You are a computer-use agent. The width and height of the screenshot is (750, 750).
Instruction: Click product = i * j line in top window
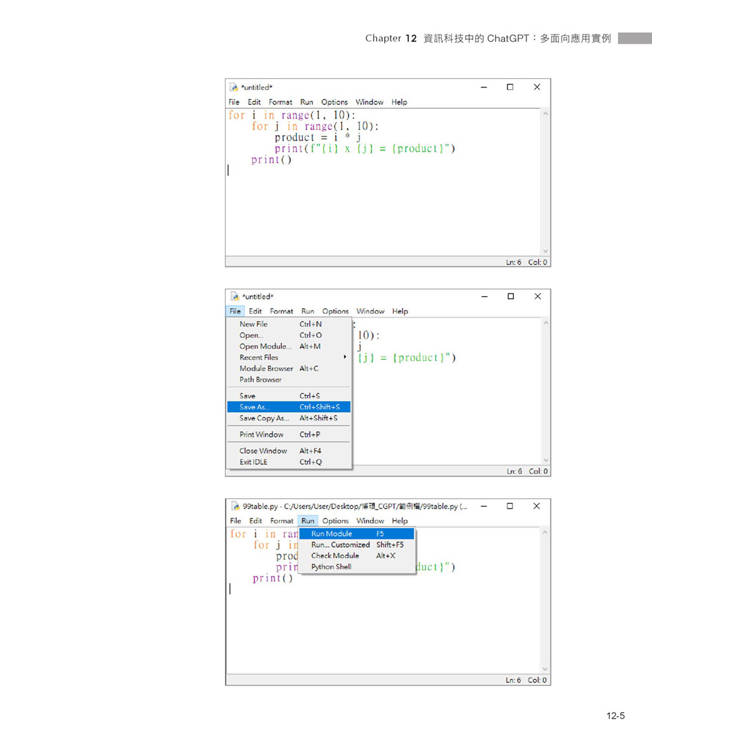318,138
